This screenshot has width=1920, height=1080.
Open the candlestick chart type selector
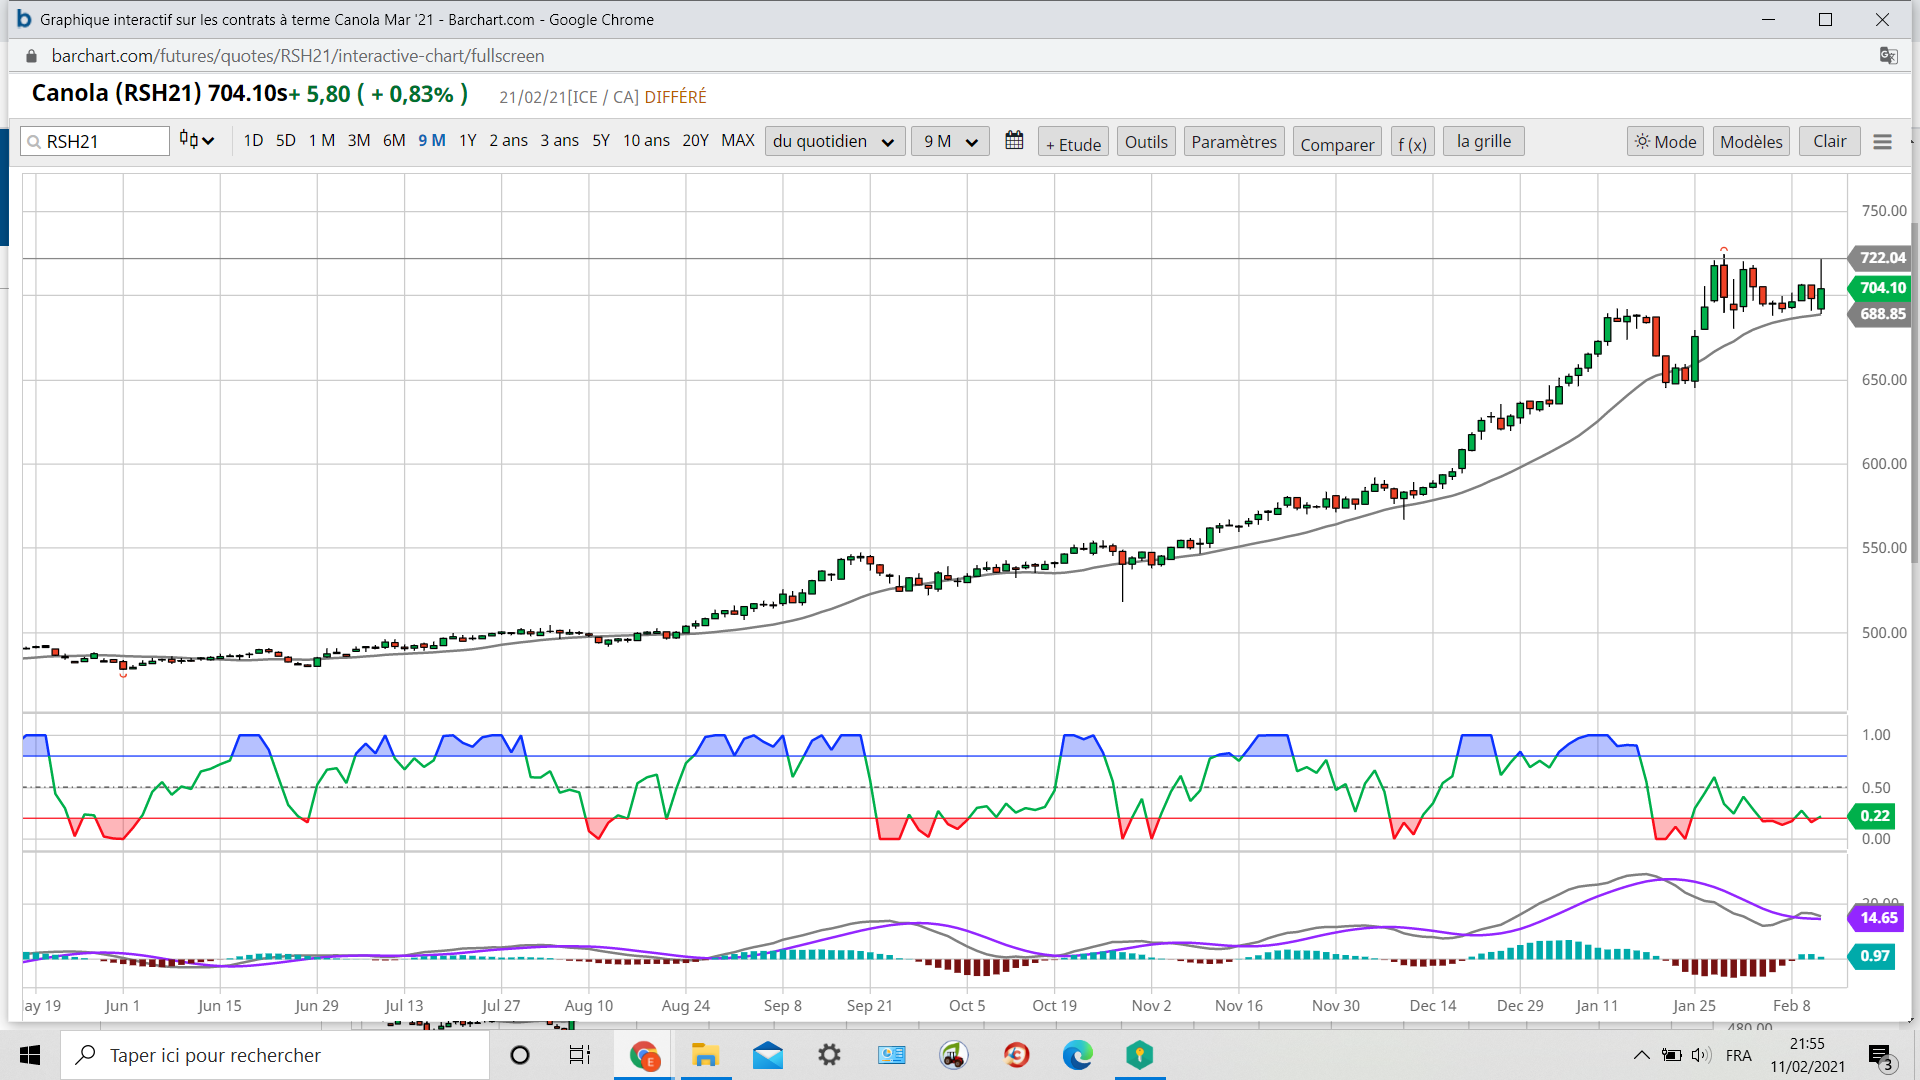click(x=197, y=140)
